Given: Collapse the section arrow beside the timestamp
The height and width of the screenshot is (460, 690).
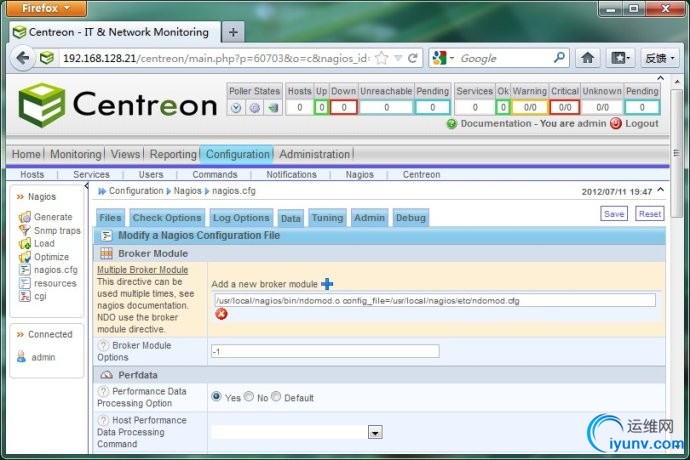Looking at the screenshot, I should [x=661, y=190].
